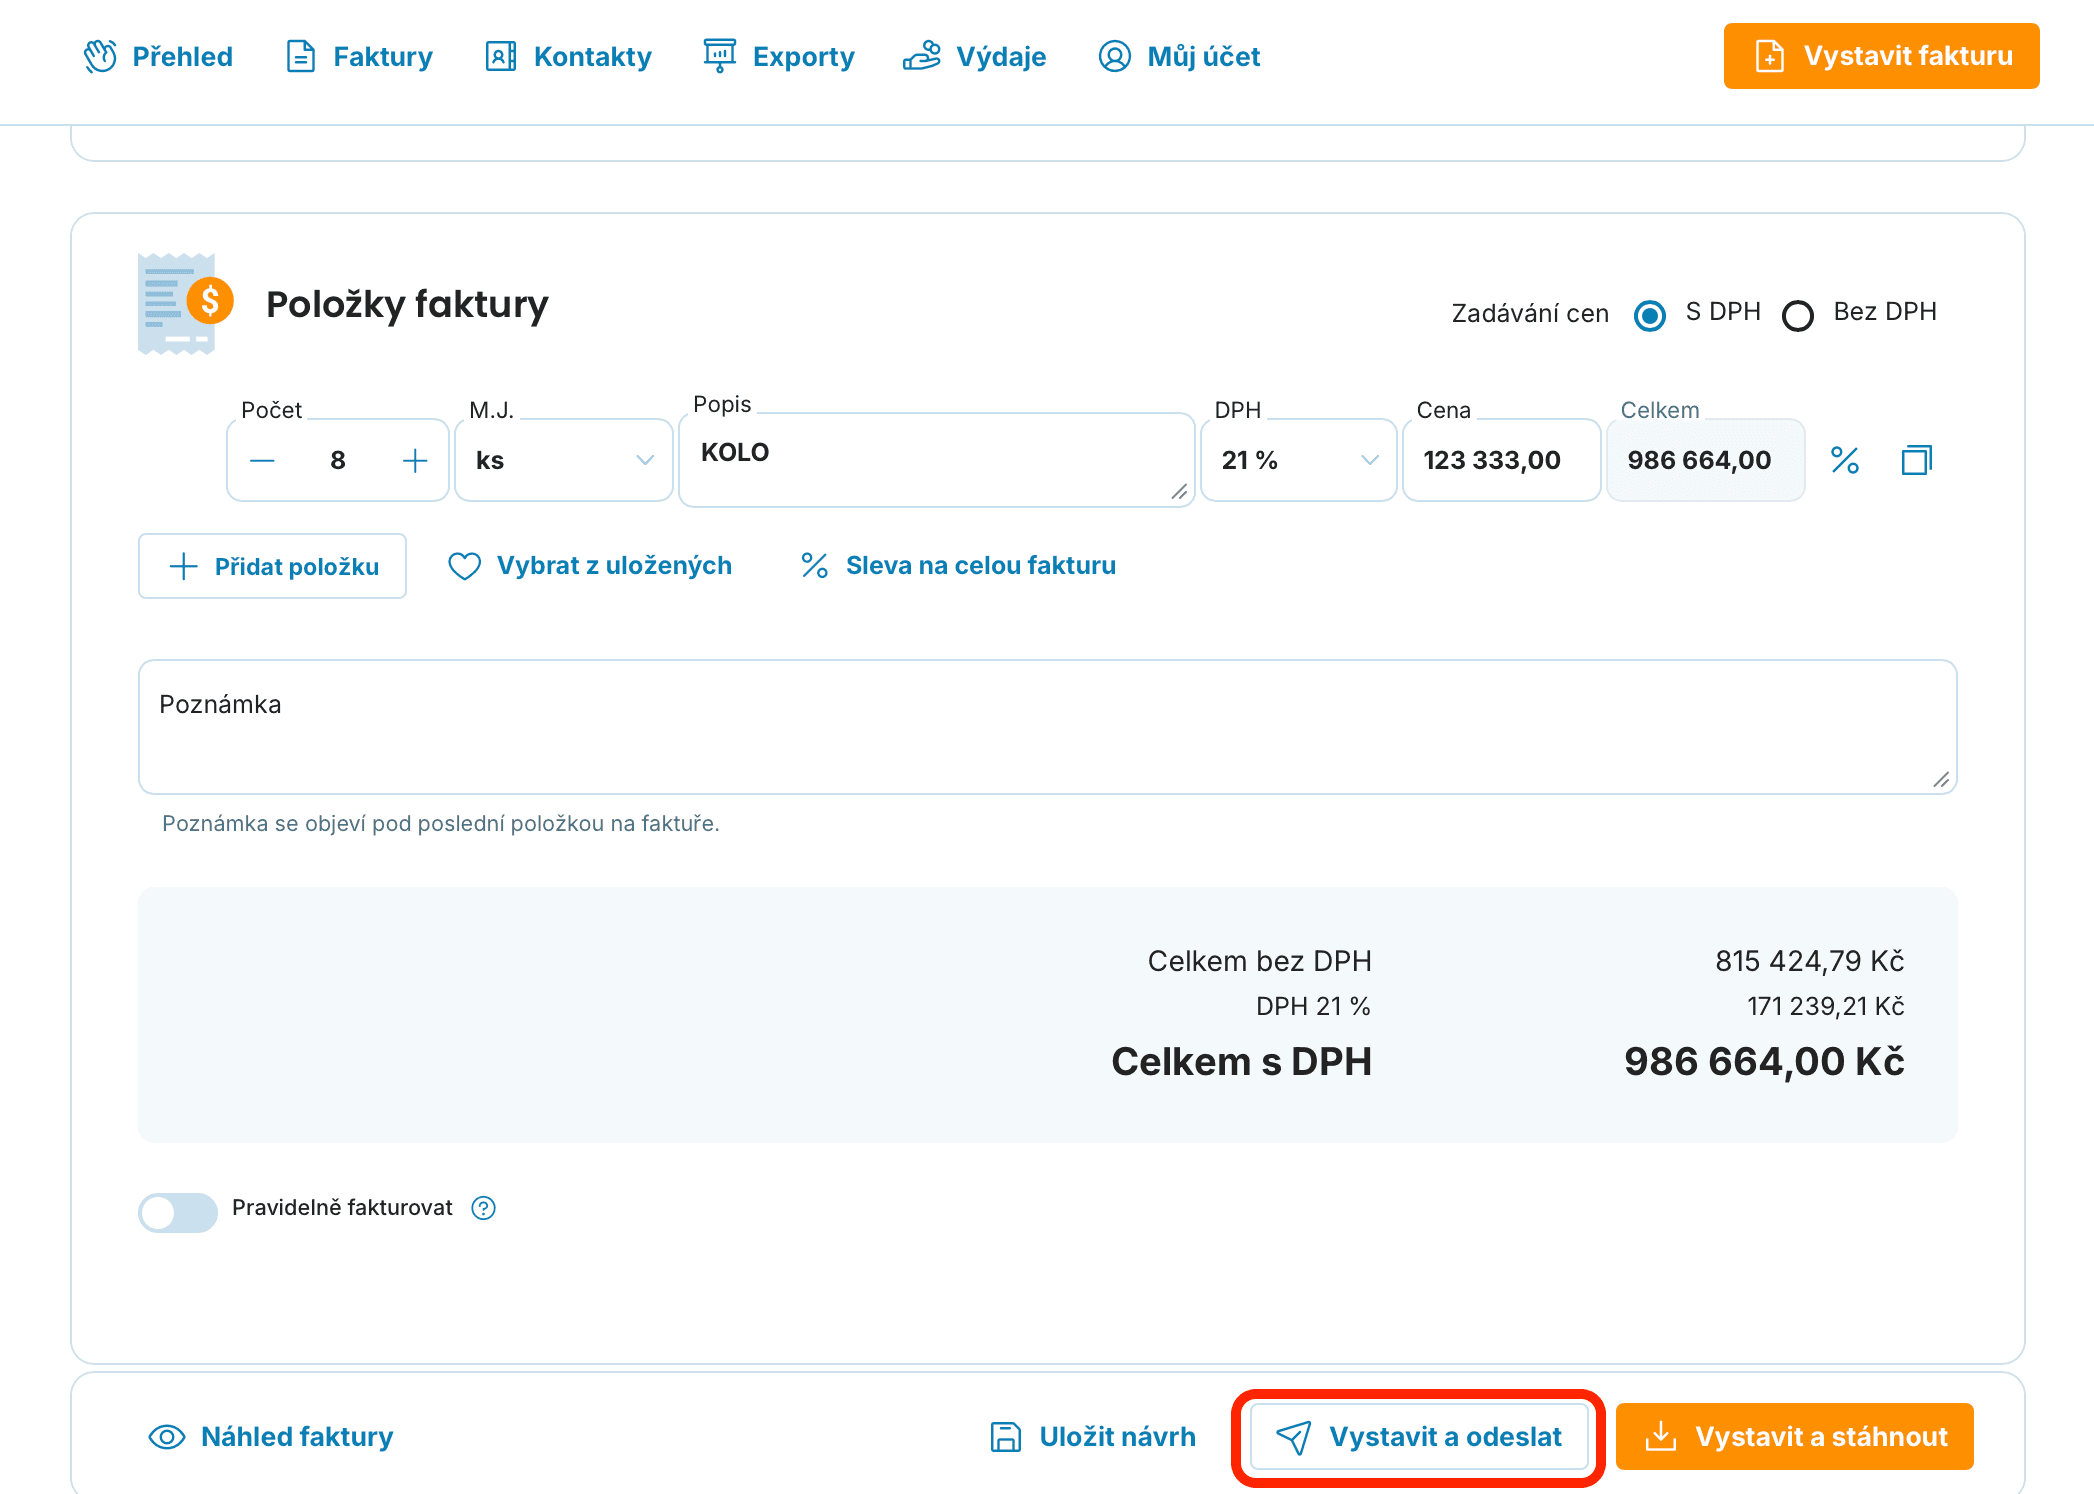2094x1494 pixels.
Task: Open the M.J. unit dropdown (ks)
Action: pyautogui.click(x=564, y=460)
